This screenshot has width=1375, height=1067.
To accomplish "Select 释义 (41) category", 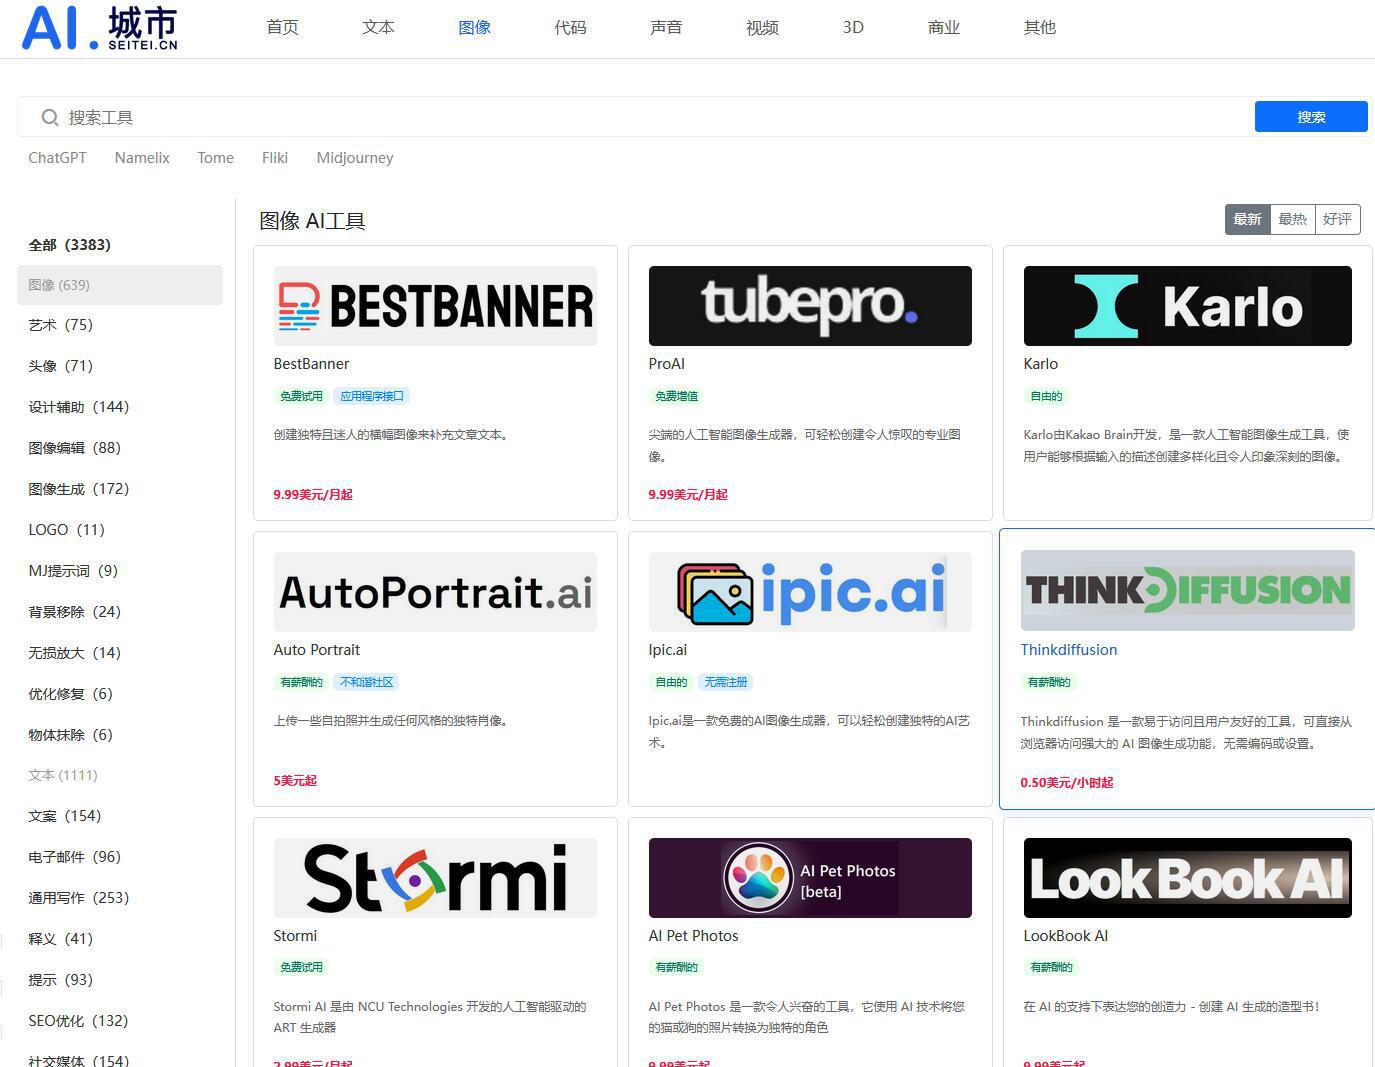I will pyautogui.click(x=60, y=939).
